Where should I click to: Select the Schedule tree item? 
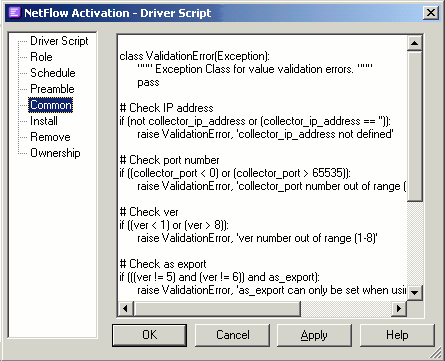[53, 73]
